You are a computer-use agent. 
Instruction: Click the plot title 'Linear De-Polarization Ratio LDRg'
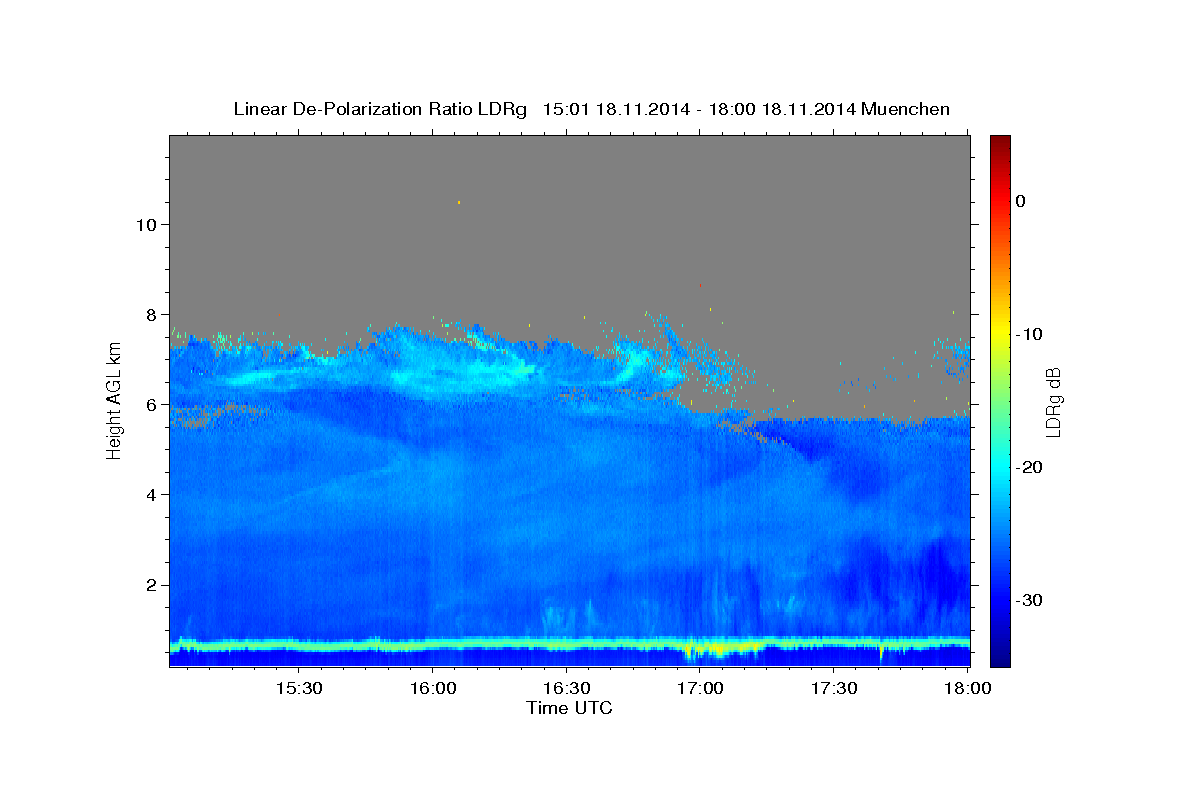[379, 109]
